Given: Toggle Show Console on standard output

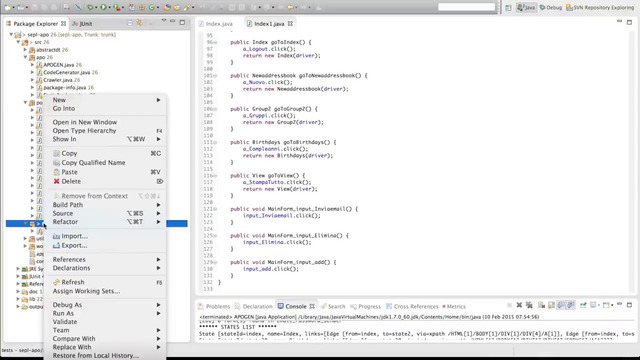Looking at the screenshot, I should pos(561,305).
